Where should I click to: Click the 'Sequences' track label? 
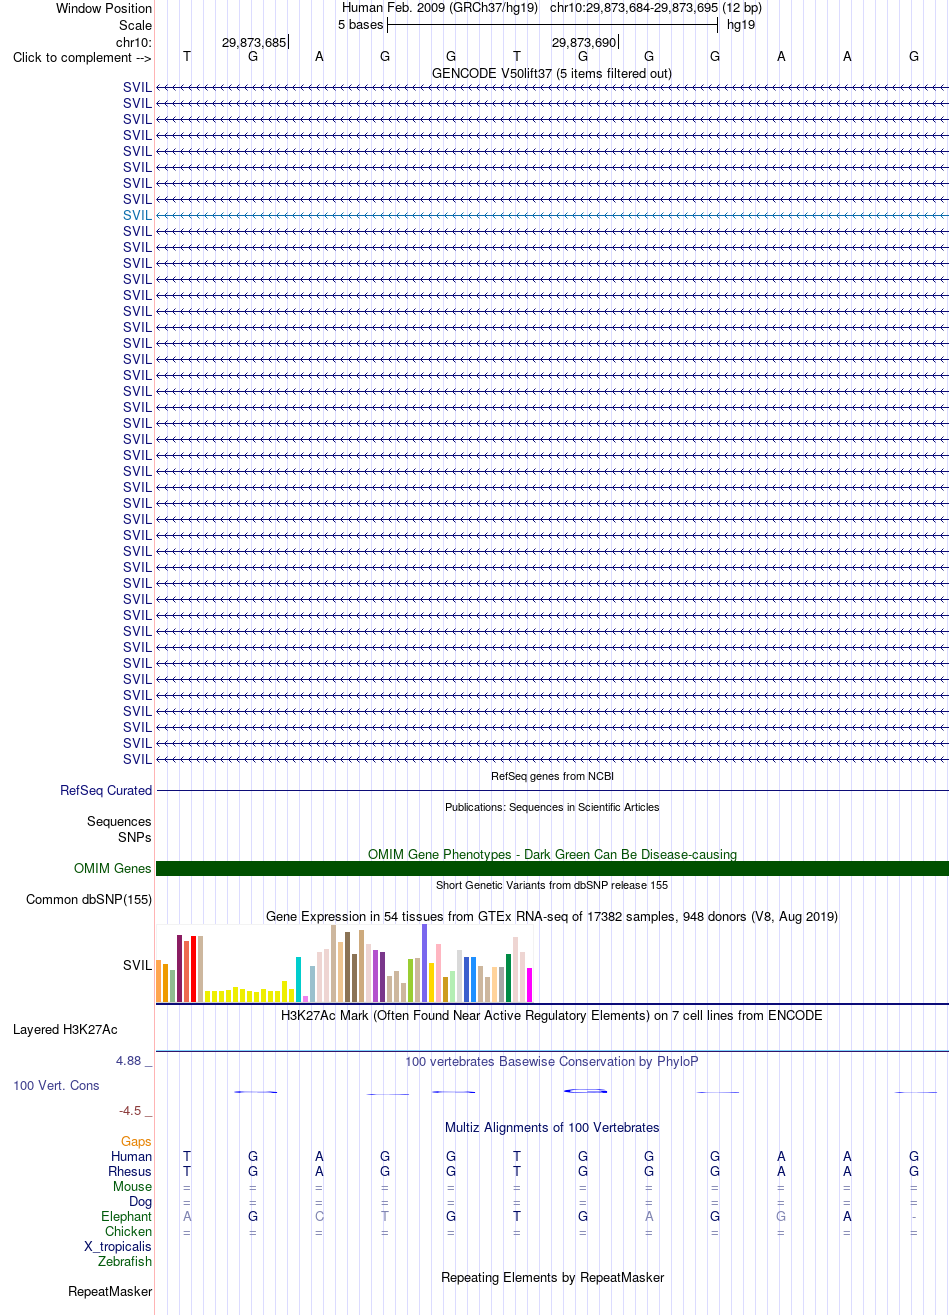pyautogui.click(x=120, y=821)
